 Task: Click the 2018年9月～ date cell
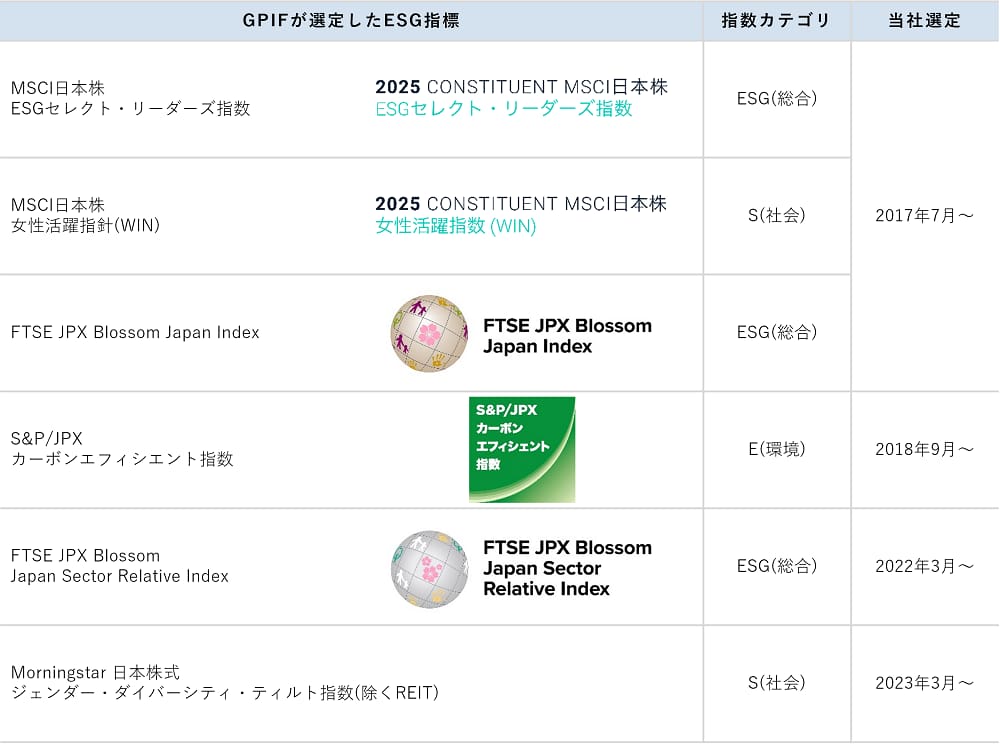click(924, 449)
